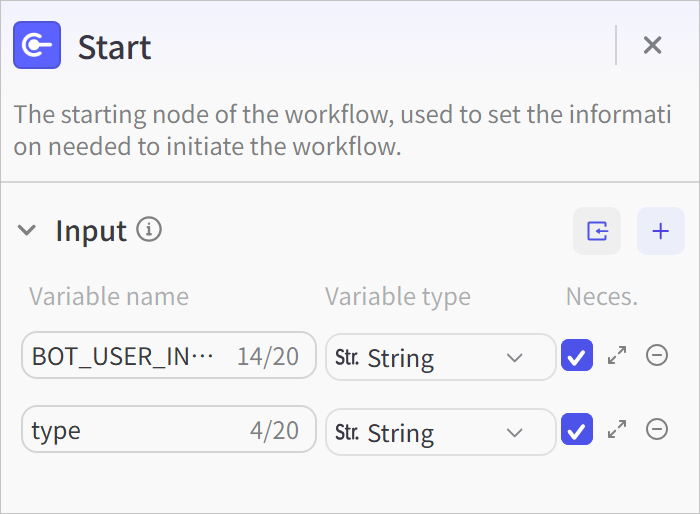
Task: Show the Input info tooltip icon
Action: click(149, 230)
